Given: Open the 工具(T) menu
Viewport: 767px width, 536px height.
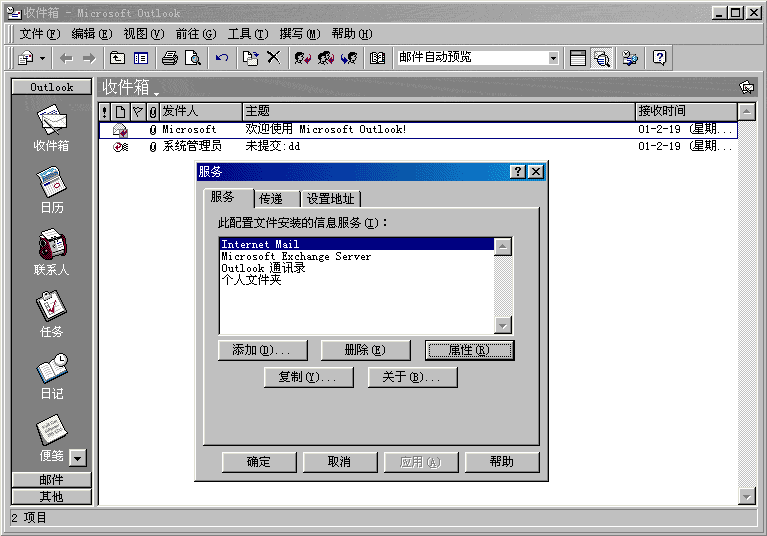Looking at the screenshot, I should [x=248, y=34].
